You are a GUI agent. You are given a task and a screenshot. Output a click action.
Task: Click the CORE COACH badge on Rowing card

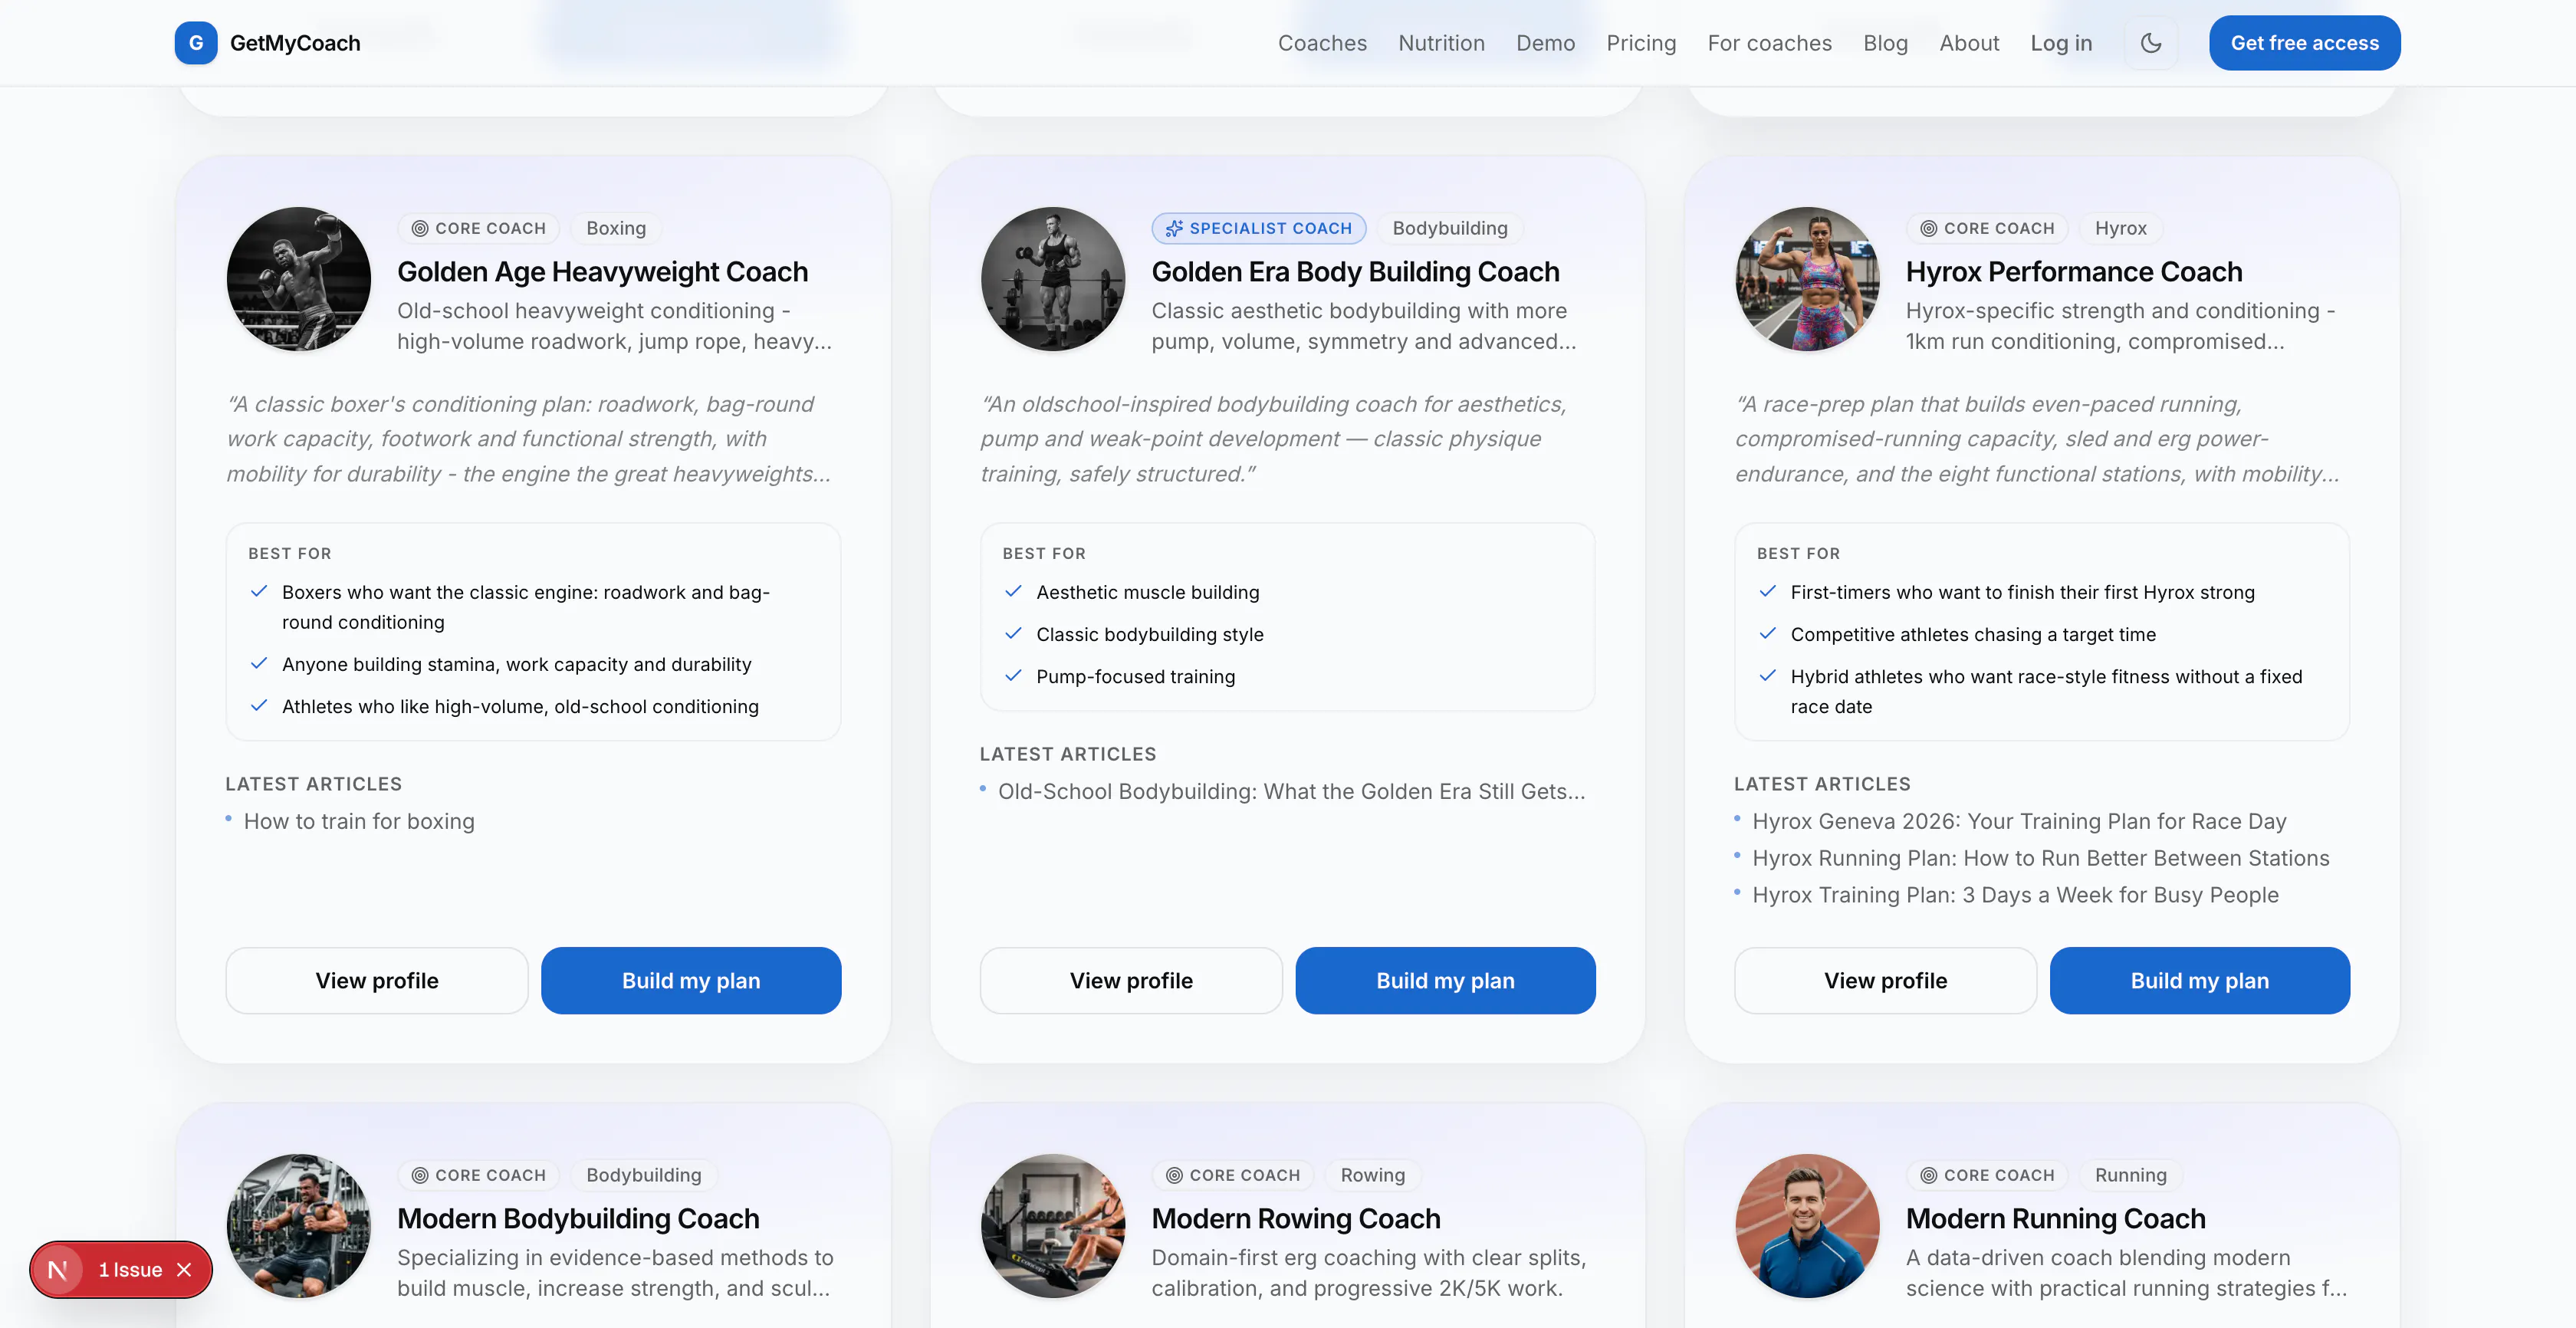(1233, 1175)
